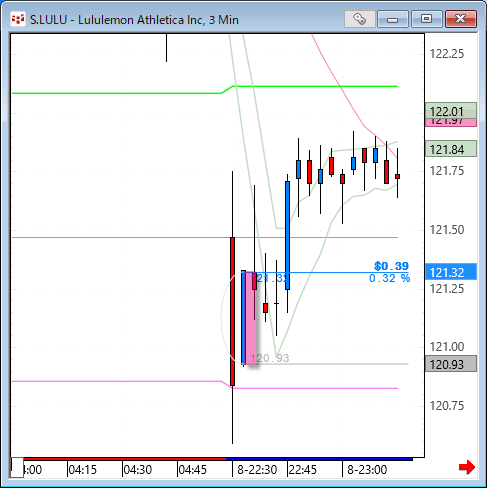Click the 04:45 time axis label
Screen dimensions: 487x488
[192, 470]
